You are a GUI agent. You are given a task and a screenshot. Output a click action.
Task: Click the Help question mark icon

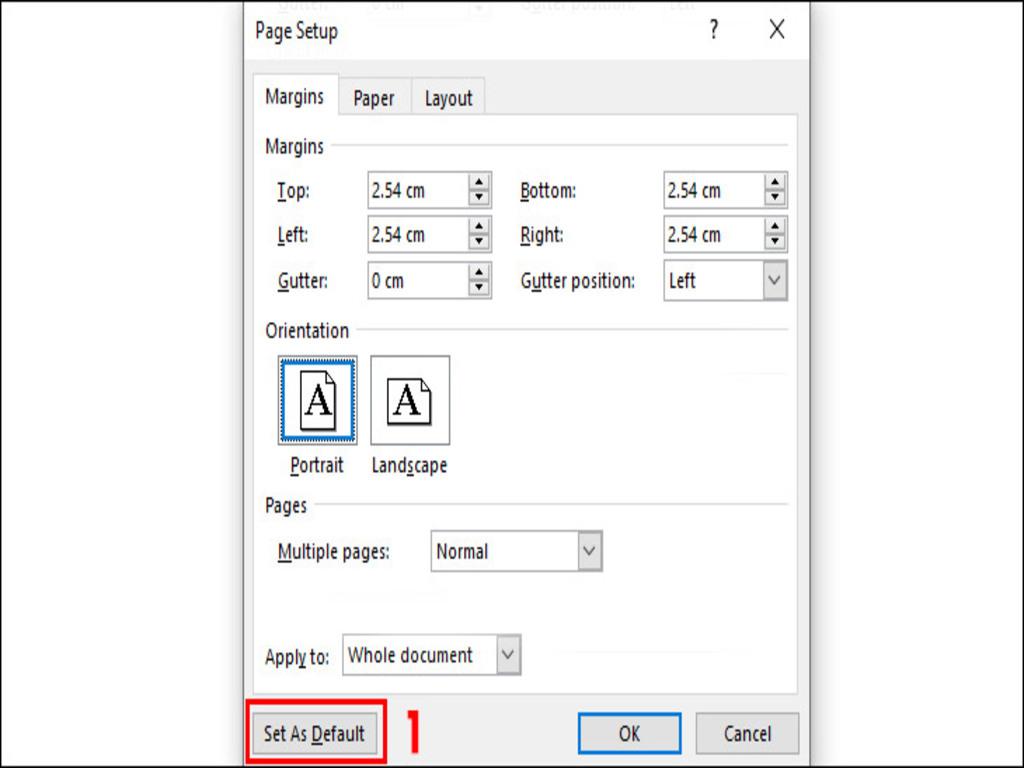(x=713, y=31)
